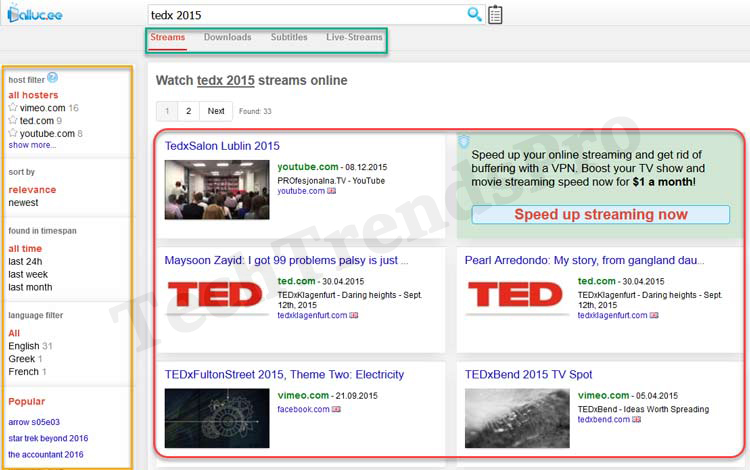This screenshot has width=750, height=470.
Task: Go to results page 1
Action: [x=167, y=111]
